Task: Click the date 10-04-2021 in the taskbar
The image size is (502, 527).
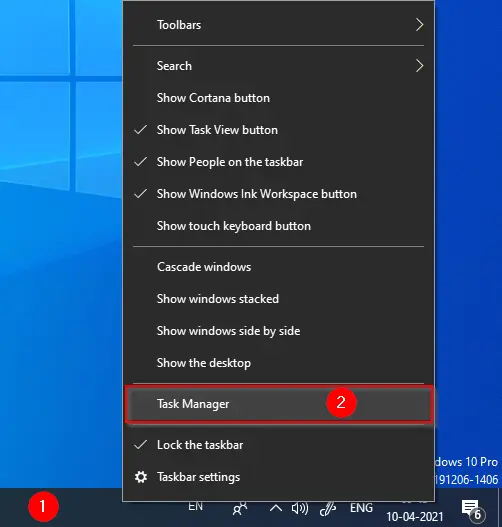Action: (415, 517)
